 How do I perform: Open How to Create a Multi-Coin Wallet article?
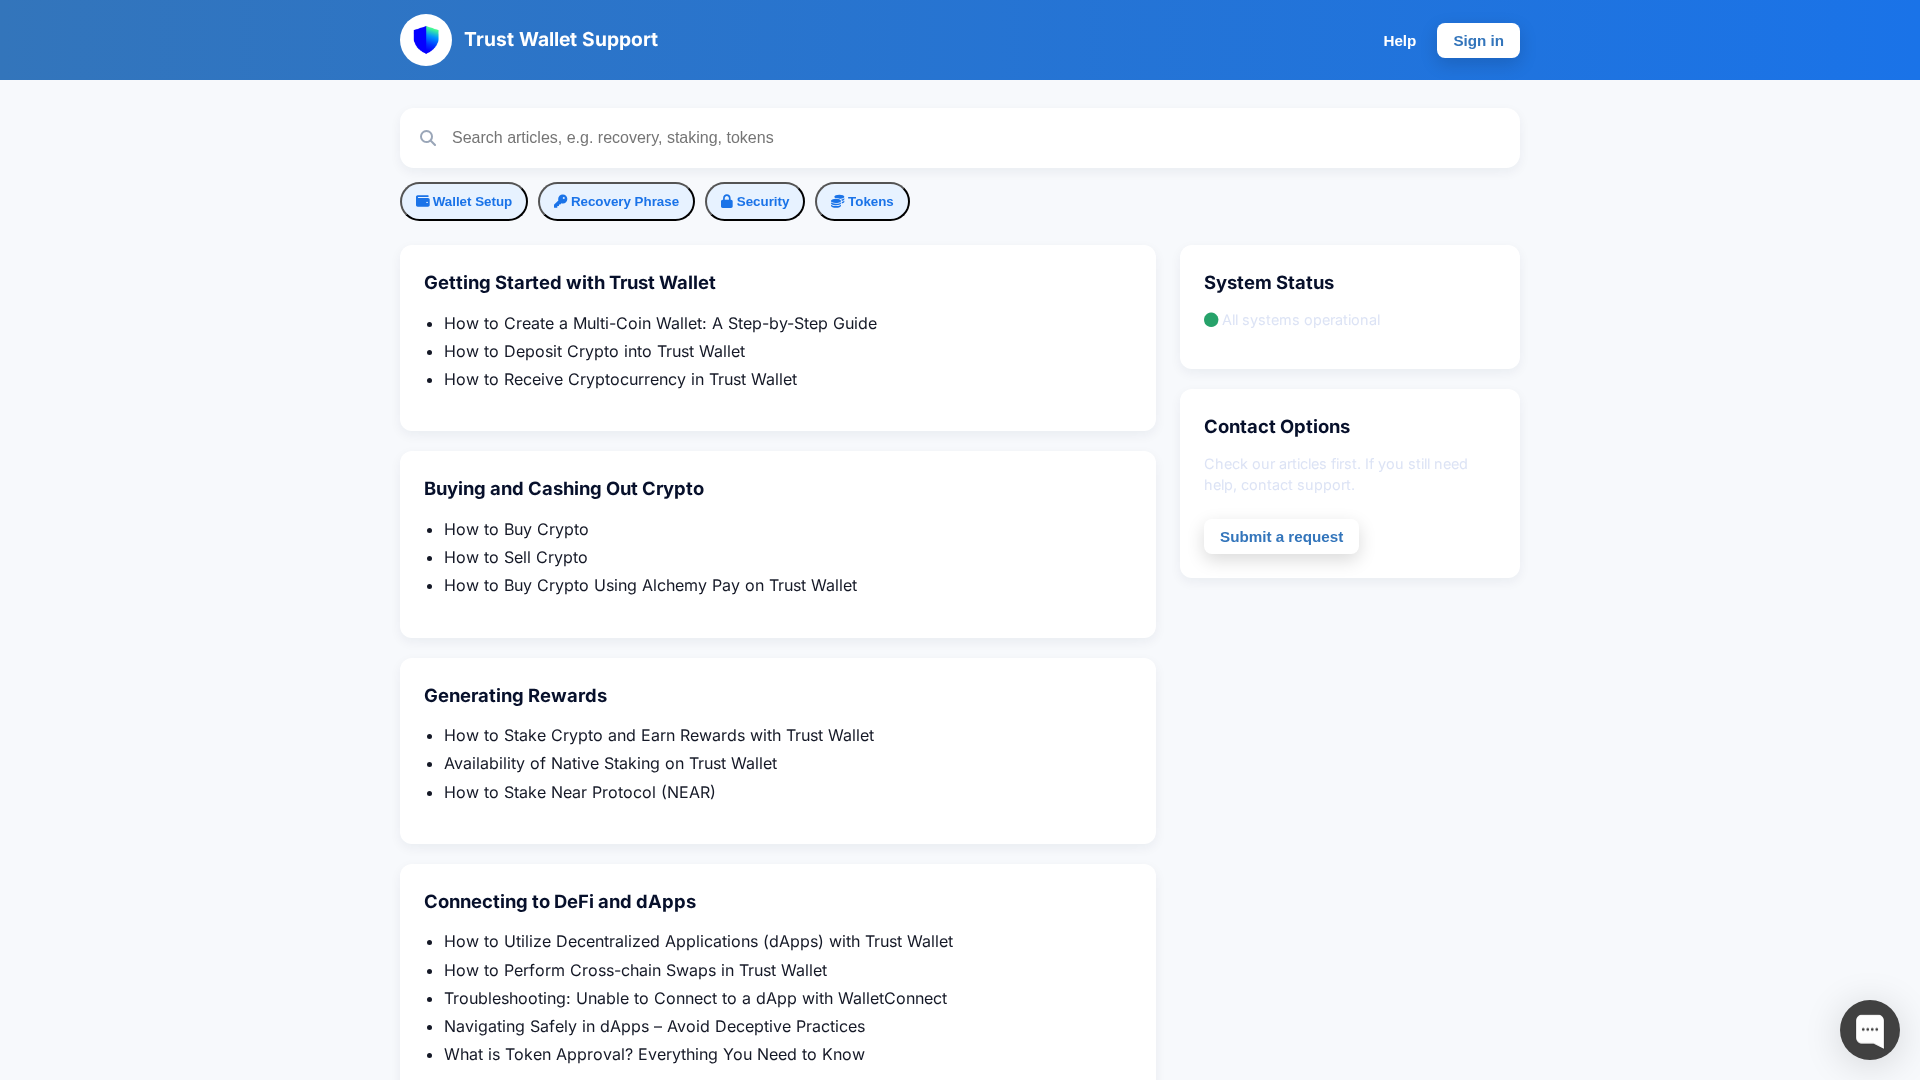point(660,323)
